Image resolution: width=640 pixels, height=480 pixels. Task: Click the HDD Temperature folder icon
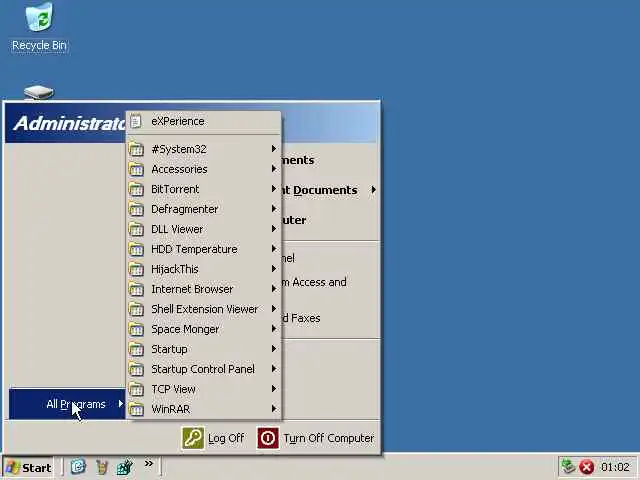click(x=136, y=249)
